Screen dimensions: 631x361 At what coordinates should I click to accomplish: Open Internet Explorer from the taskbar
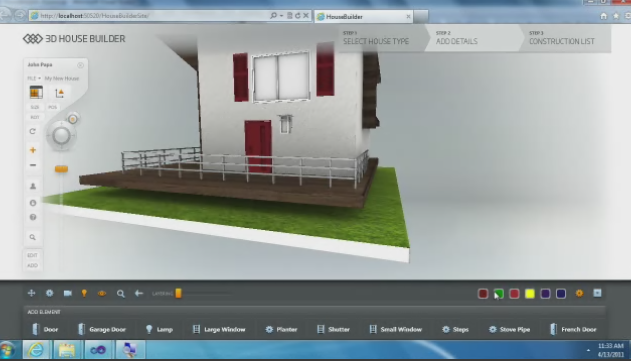[x=36, y=350]
